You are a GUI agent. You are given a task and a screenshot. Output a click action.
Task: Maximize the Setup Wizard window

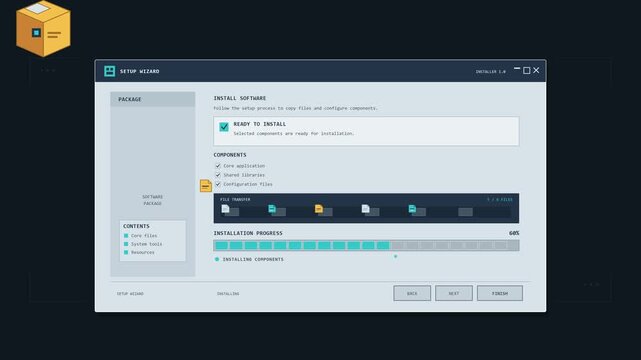point(527,71)
